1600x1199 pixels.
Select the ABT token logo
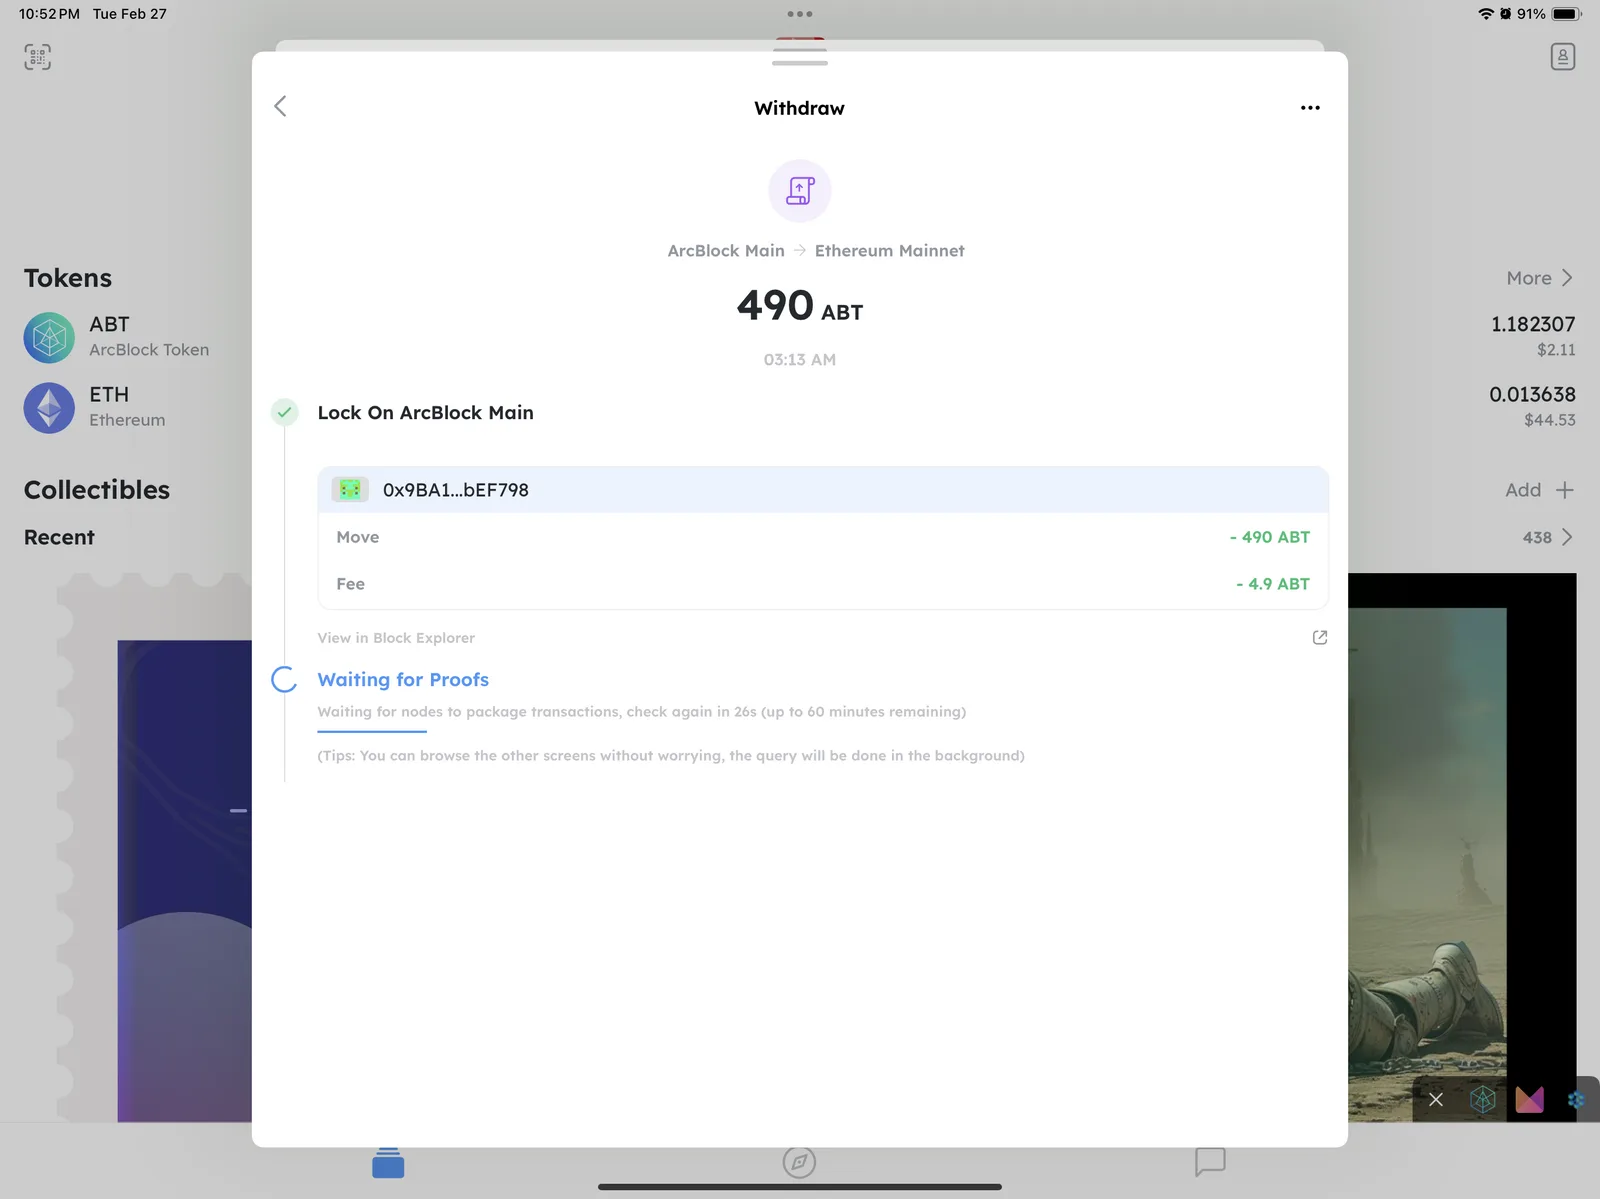(49, 337)
